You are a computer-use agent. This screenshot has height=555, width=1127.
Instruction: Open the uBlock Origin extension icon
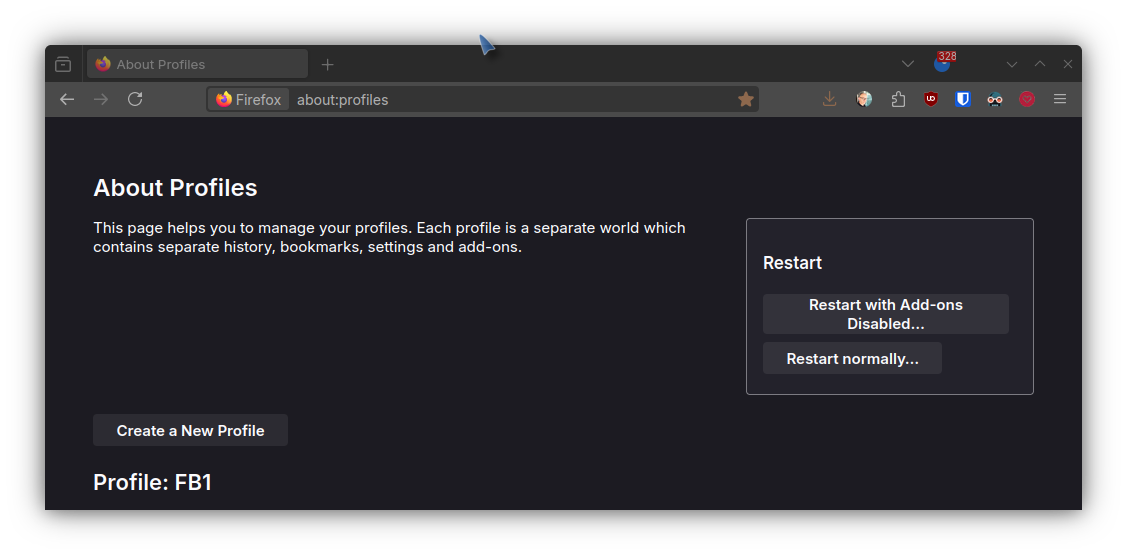[x=931, y=99]
